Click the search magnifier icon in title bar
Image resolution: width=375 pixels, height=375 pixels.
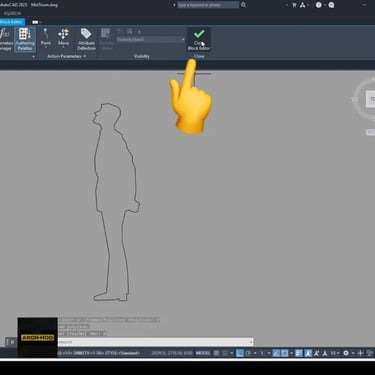coord(244,5)
